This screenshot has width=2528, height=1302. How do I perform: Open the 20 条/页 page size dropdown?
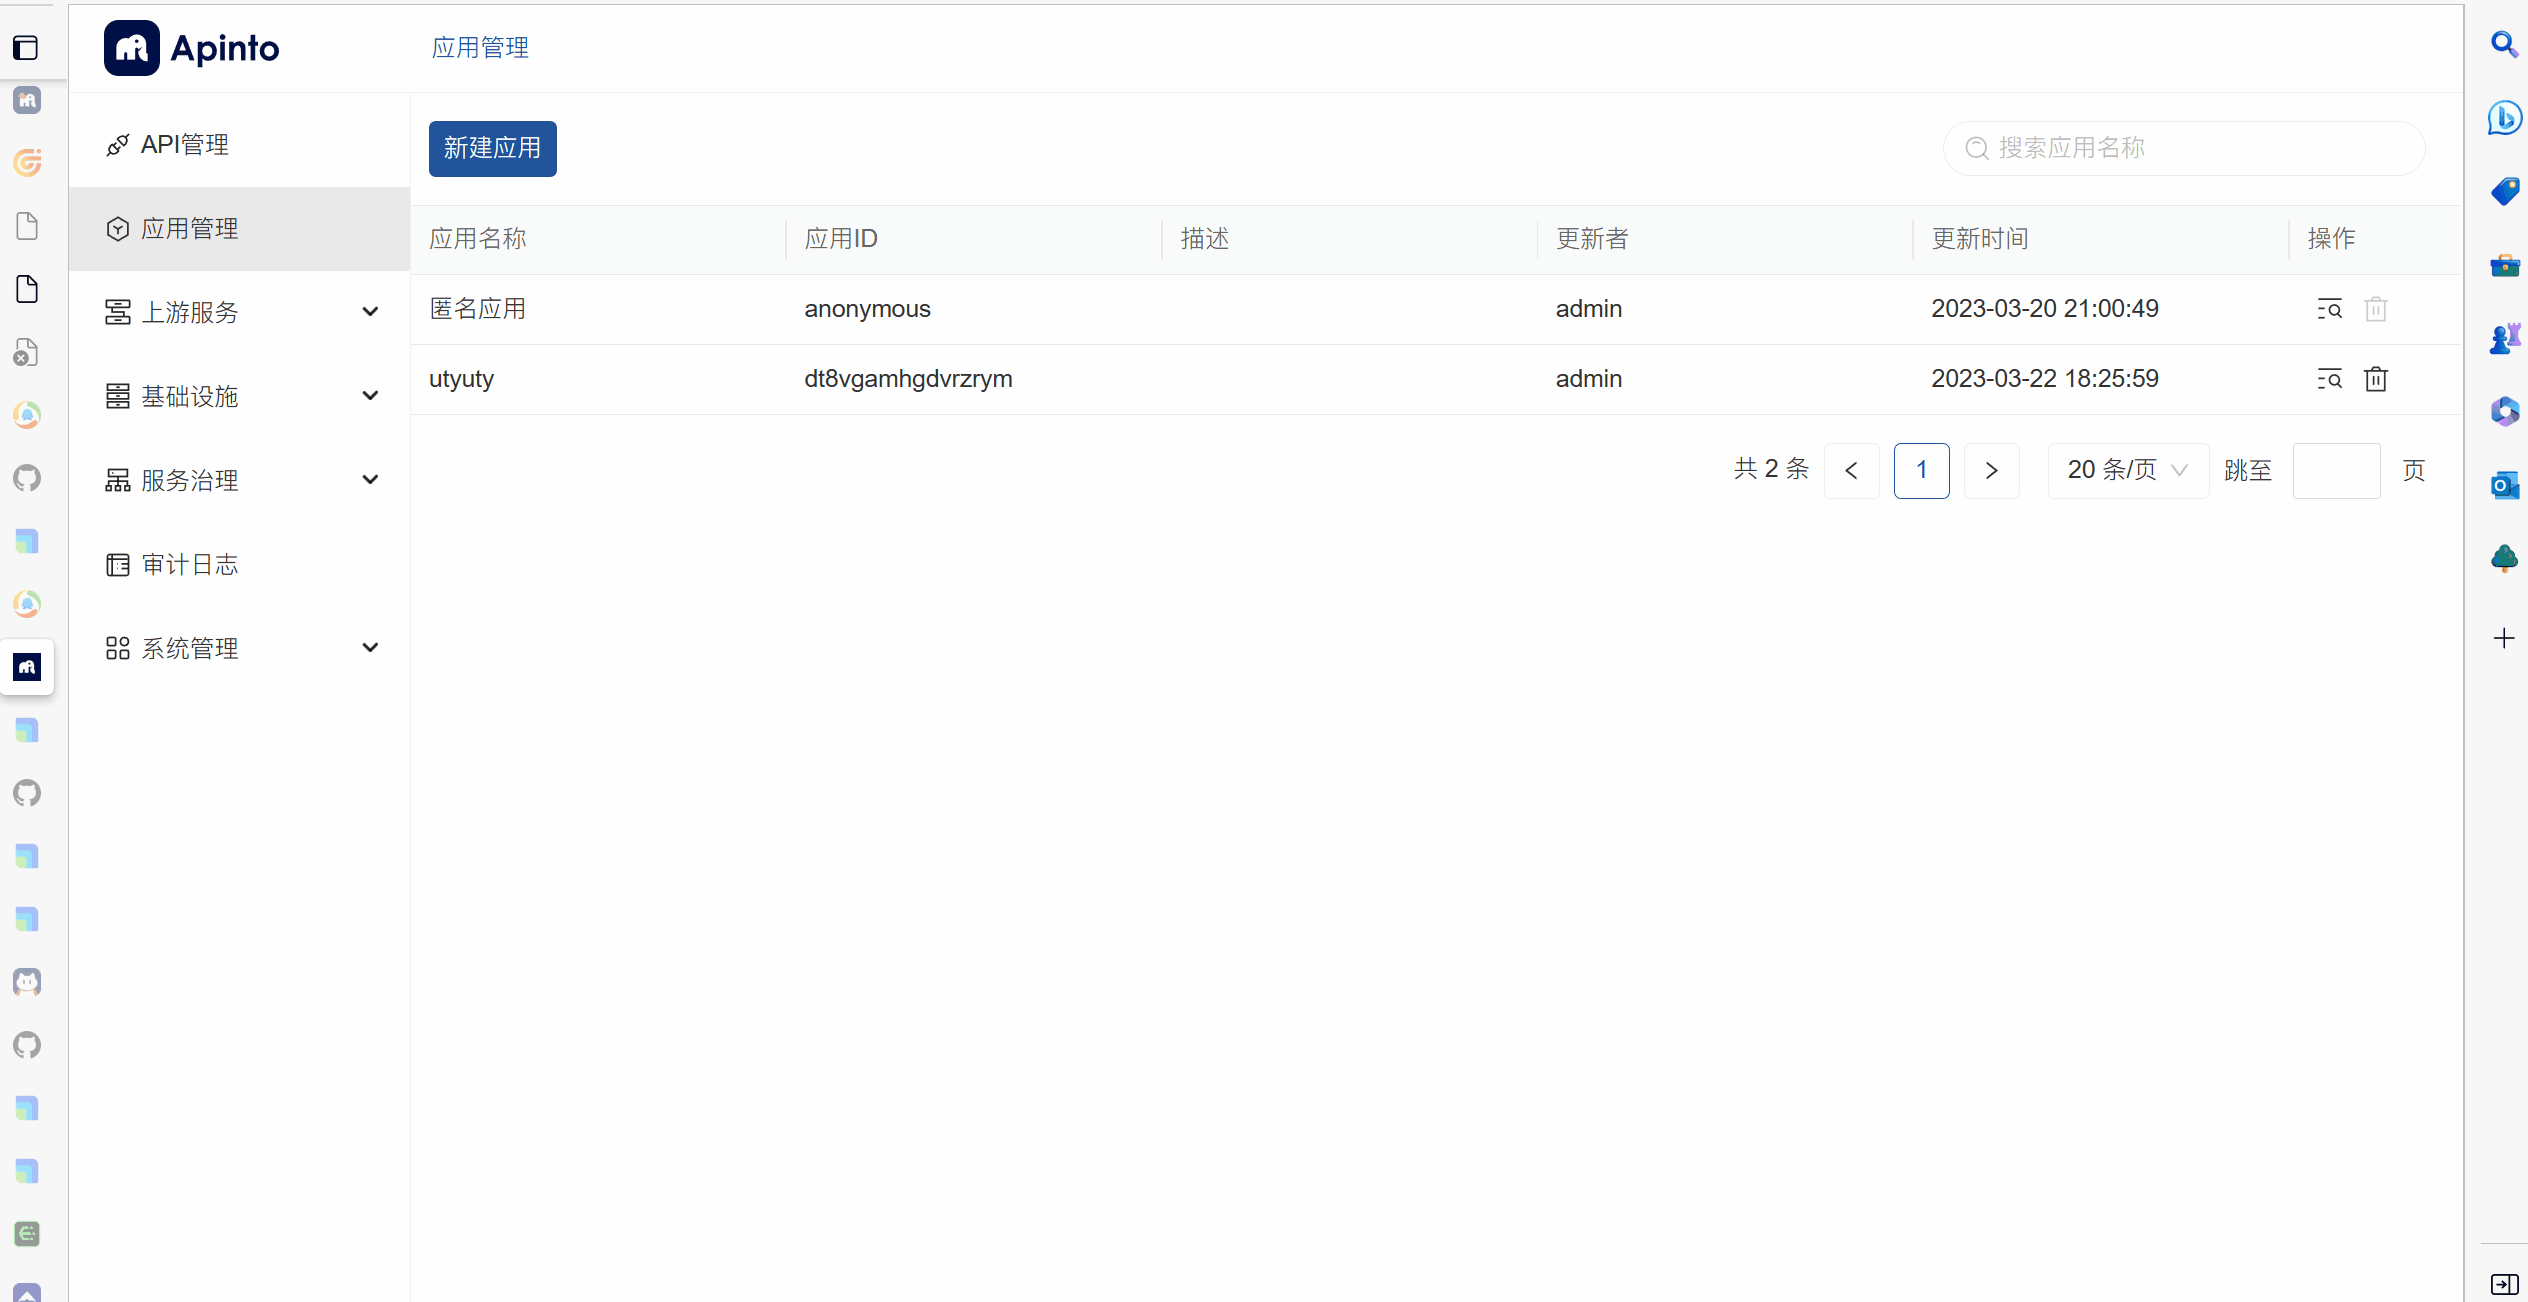tap(2127, 470)
